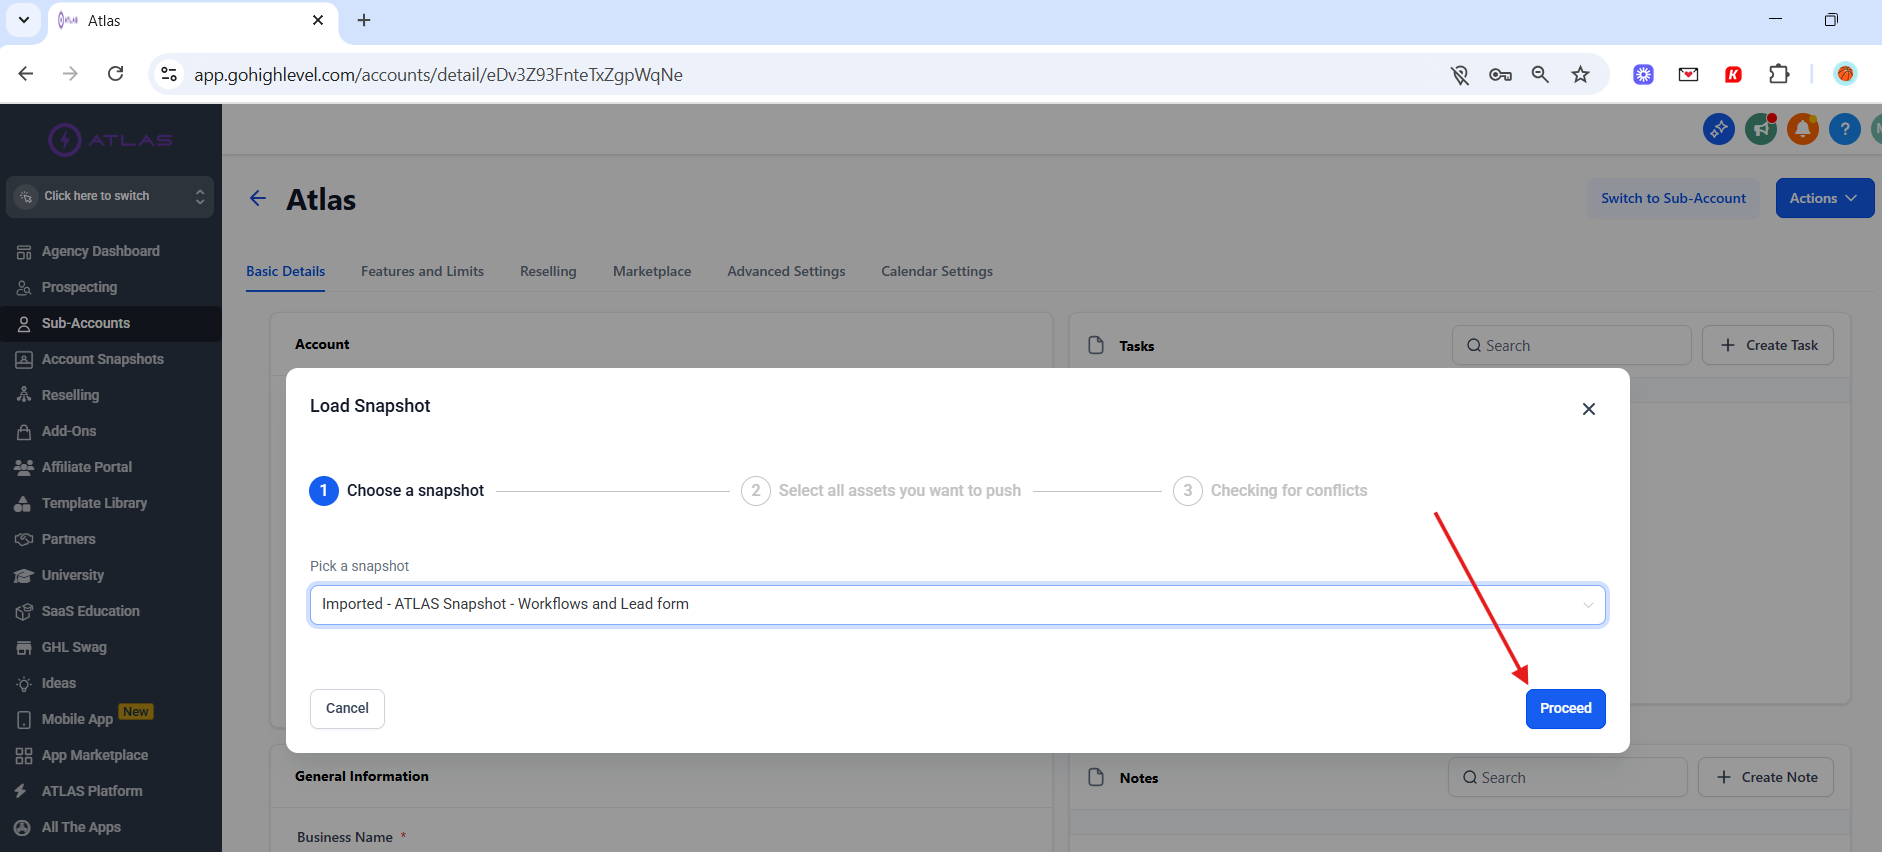Click the GHL Swag store icon
The height and width of the screenshot is (852, 1882).
(x=24, y=648)
